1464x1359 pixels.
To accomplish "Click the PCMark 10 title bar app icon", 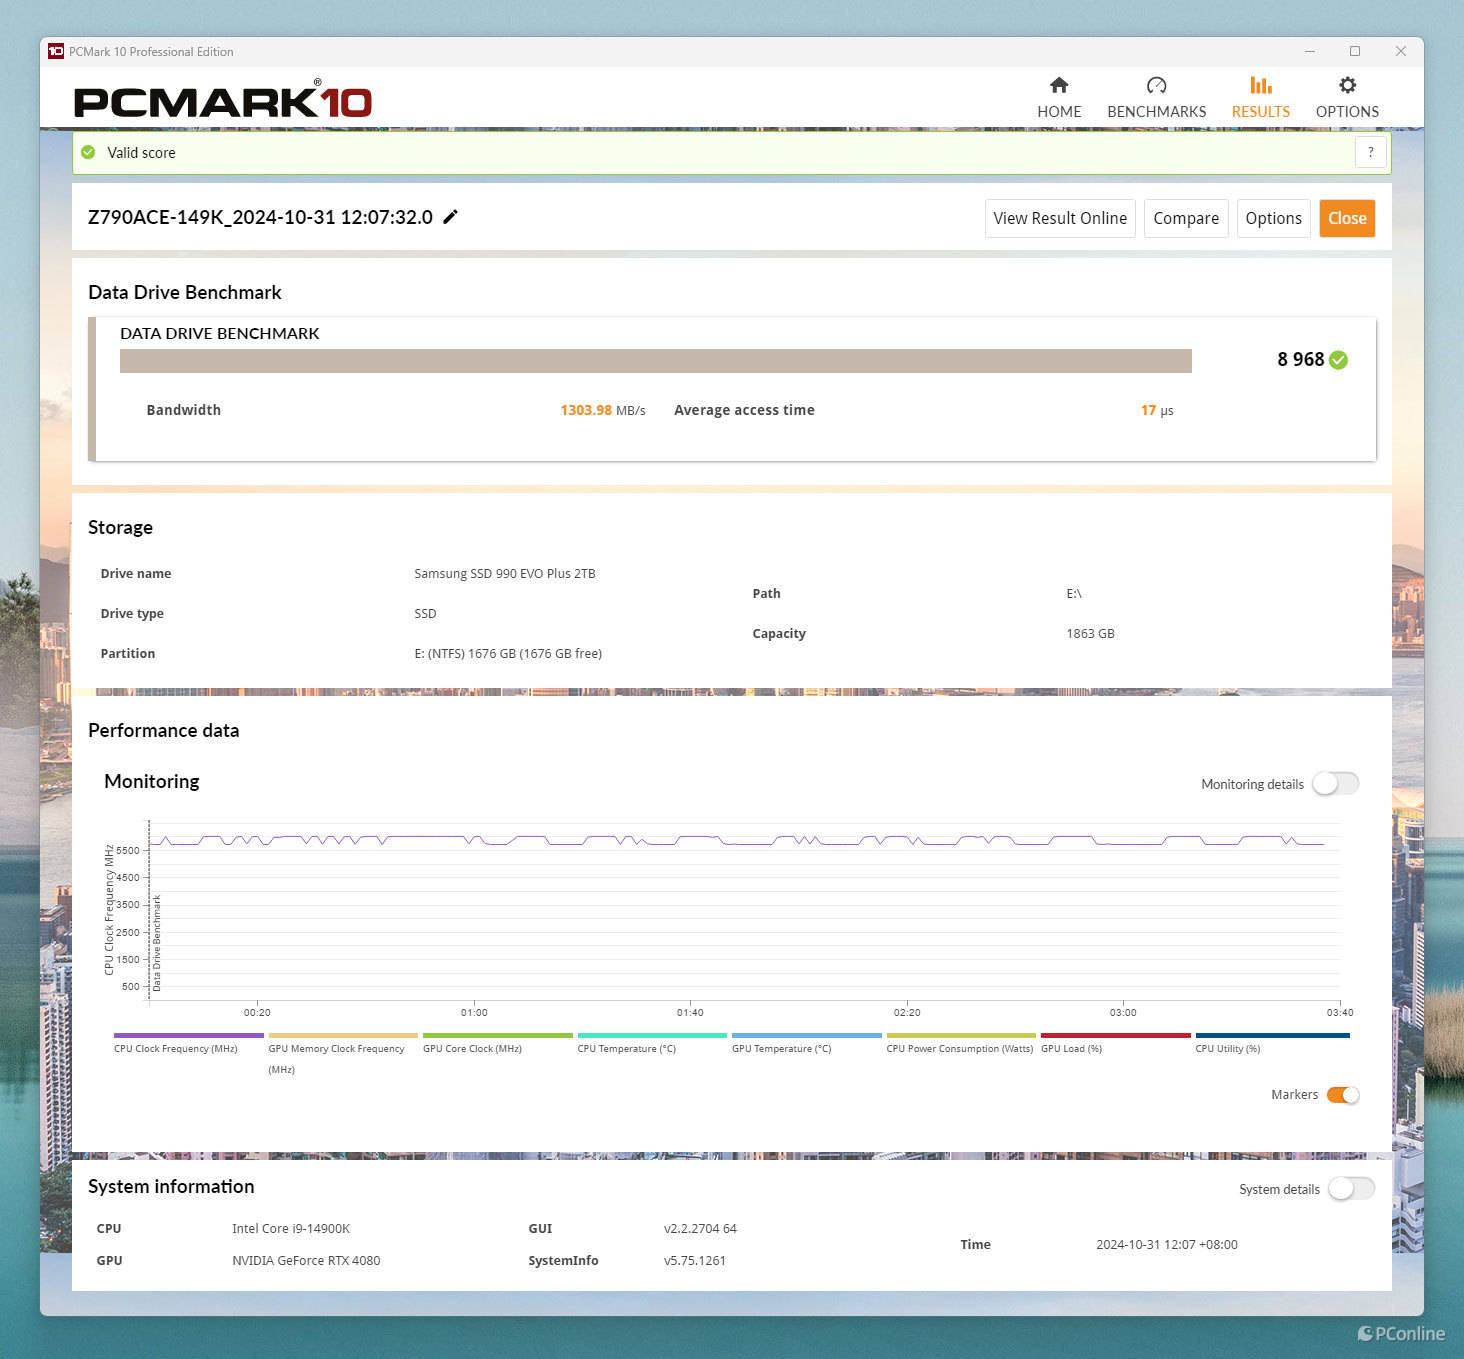I will click(56, 51).
